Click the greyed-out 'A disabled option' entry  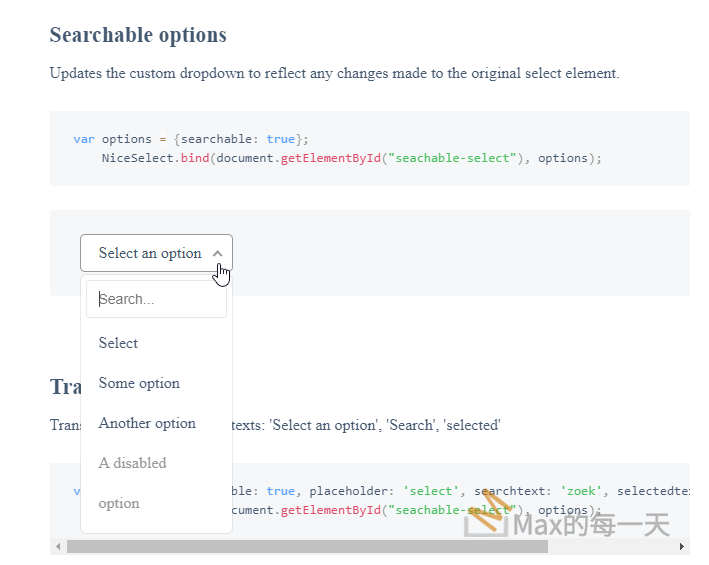pyautogui.click(x=132, y=482)
